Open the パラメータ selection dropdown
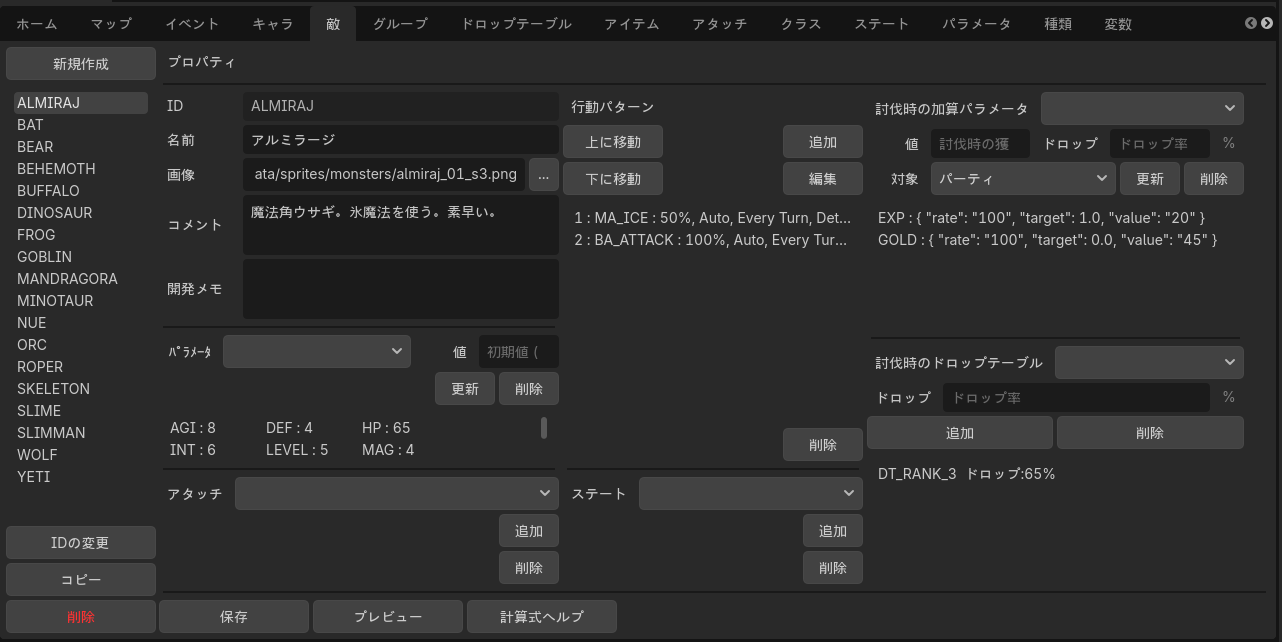The height and width of the screenshot is (642, 1282). tap(317, 351)
